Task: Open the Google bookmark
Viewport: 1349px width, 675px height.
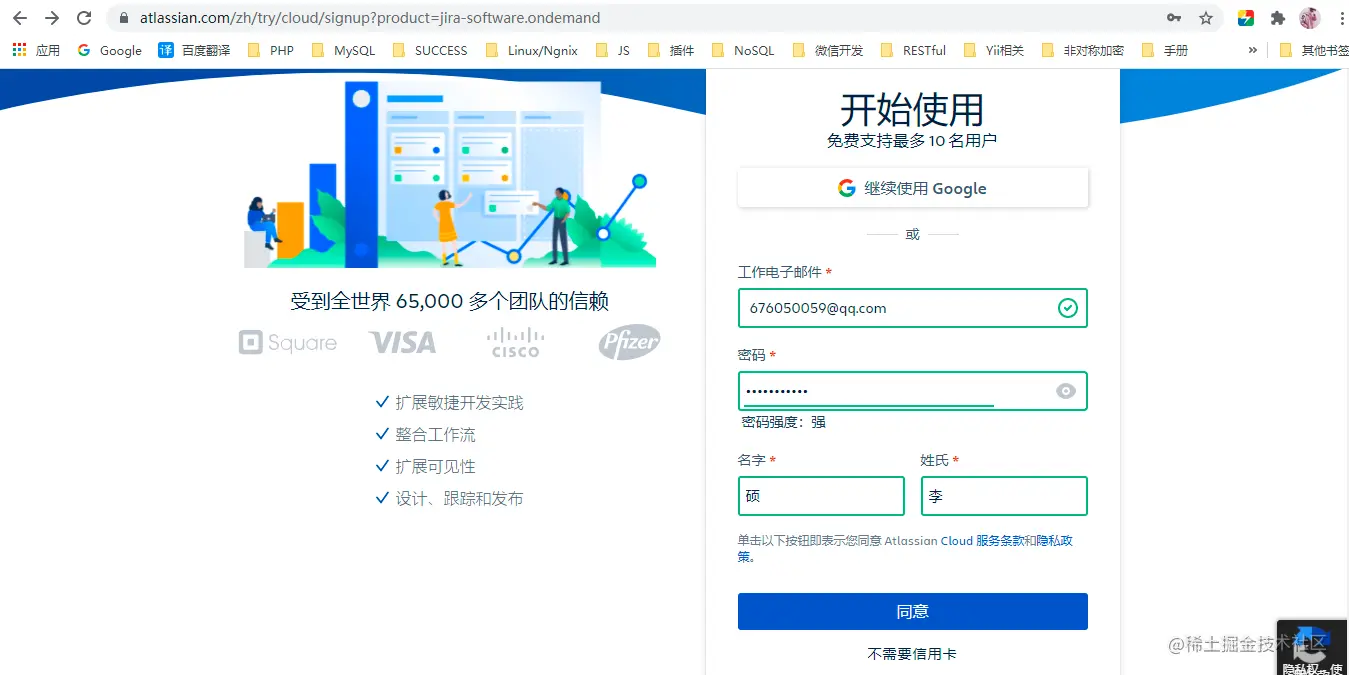Action: coord(110,50)
